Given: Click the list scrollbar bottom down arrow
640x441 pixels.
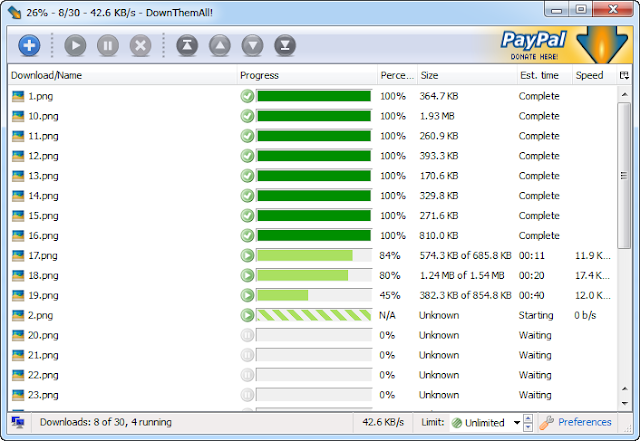Looking at the screenshot, I should (624, 403).
